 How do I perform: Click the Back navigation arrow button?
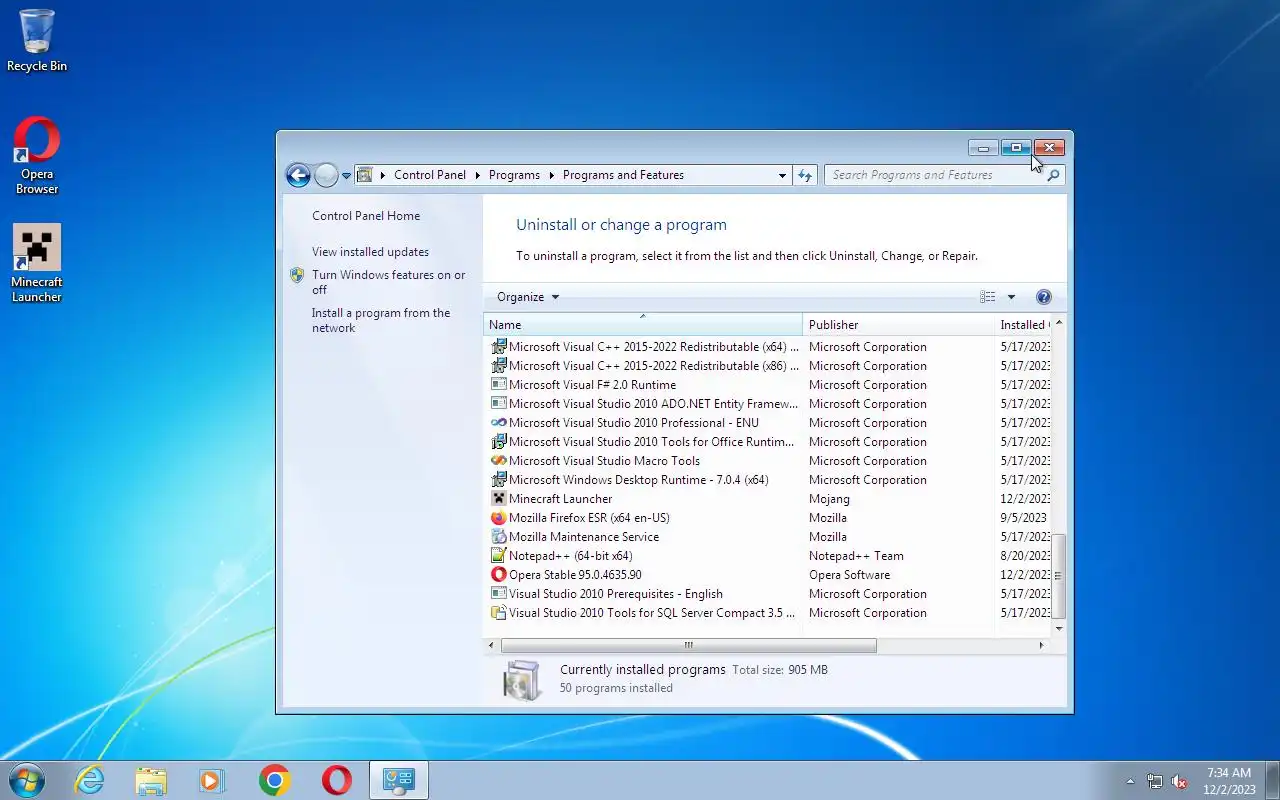298,175
